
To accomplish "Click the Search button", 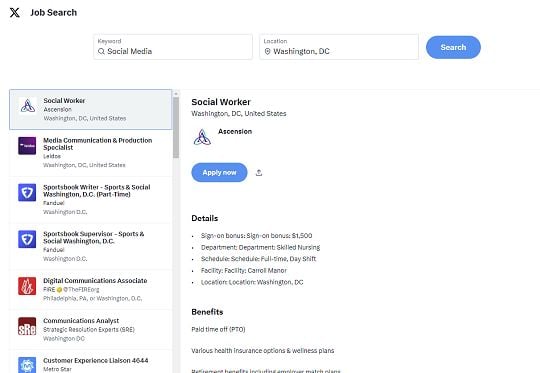I will (453, 47).
